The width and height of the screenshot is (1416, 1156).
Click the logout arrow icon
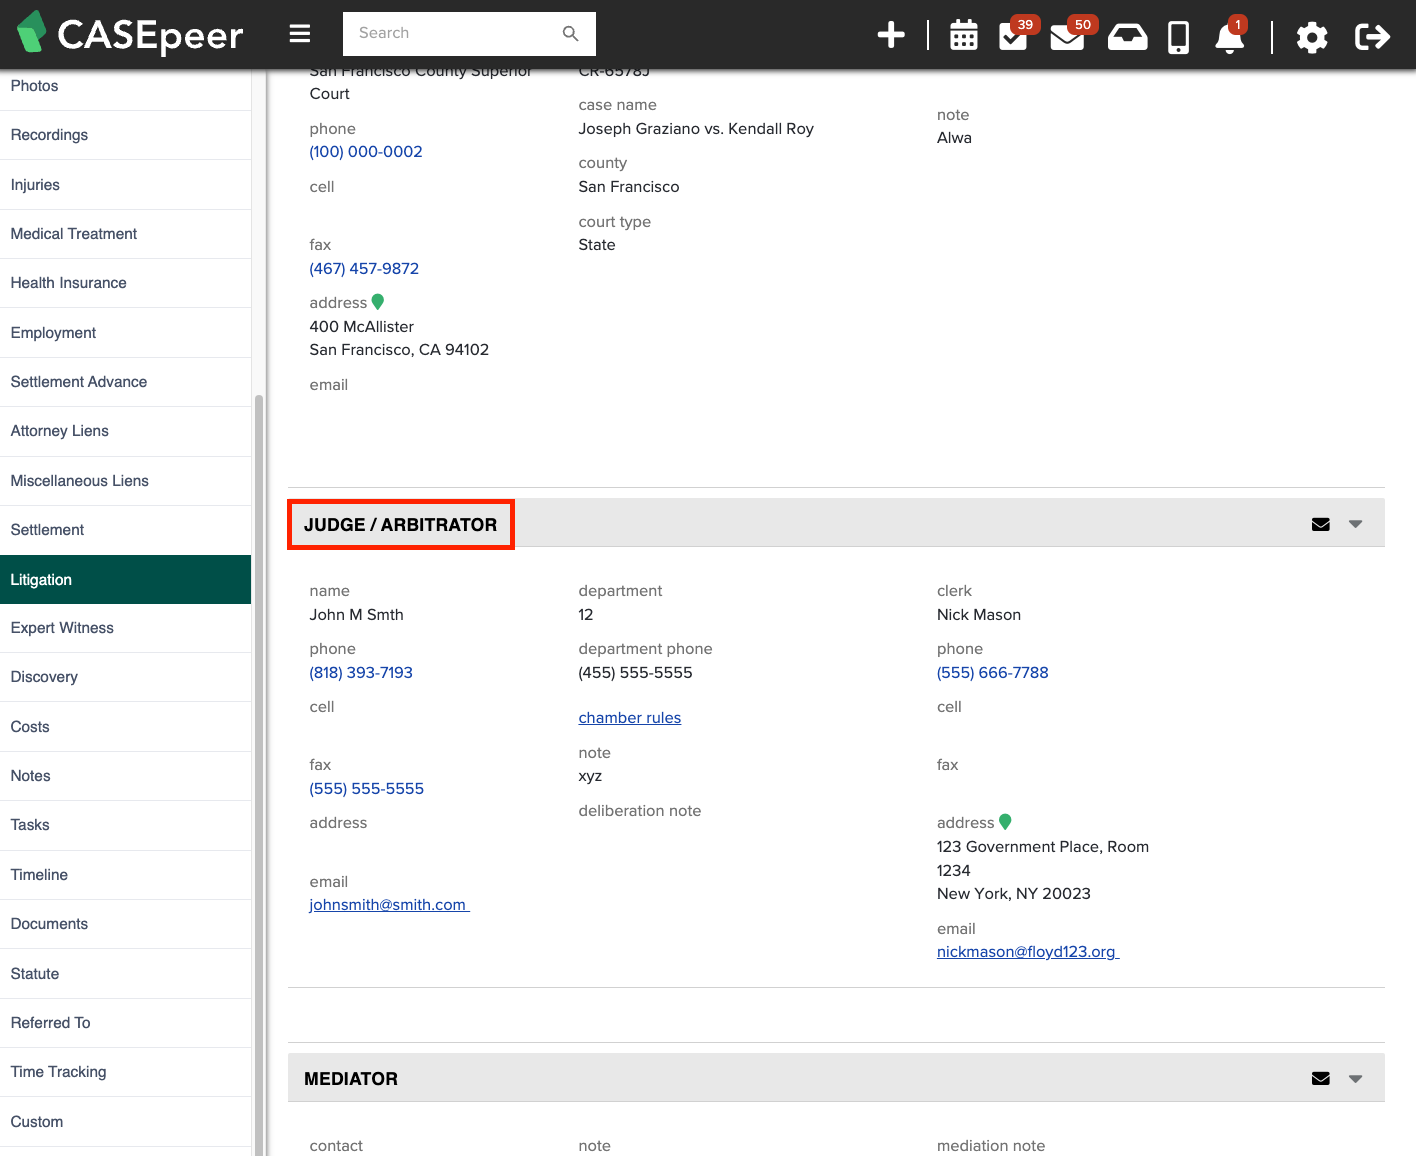[x=1372, y=37]
